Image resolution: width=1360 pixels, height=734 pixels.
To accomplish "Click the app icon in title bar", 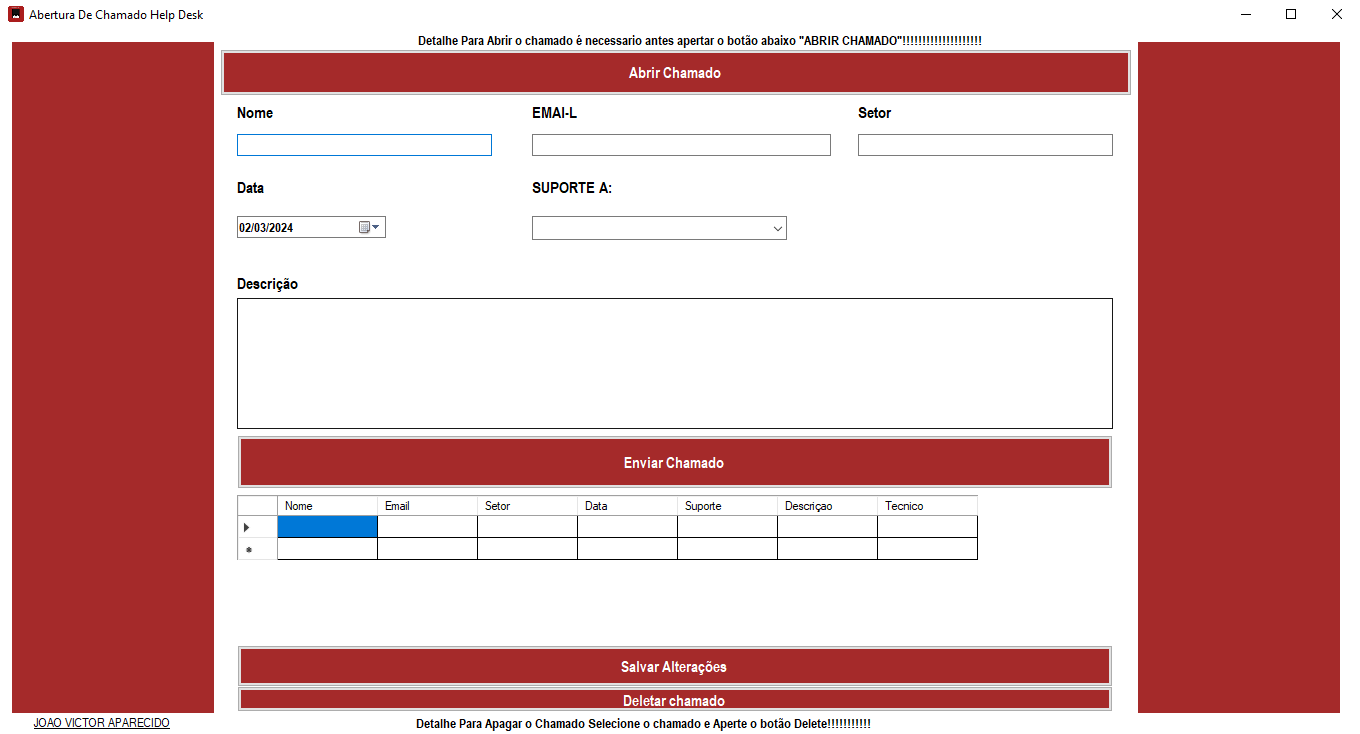I will 16,15.
